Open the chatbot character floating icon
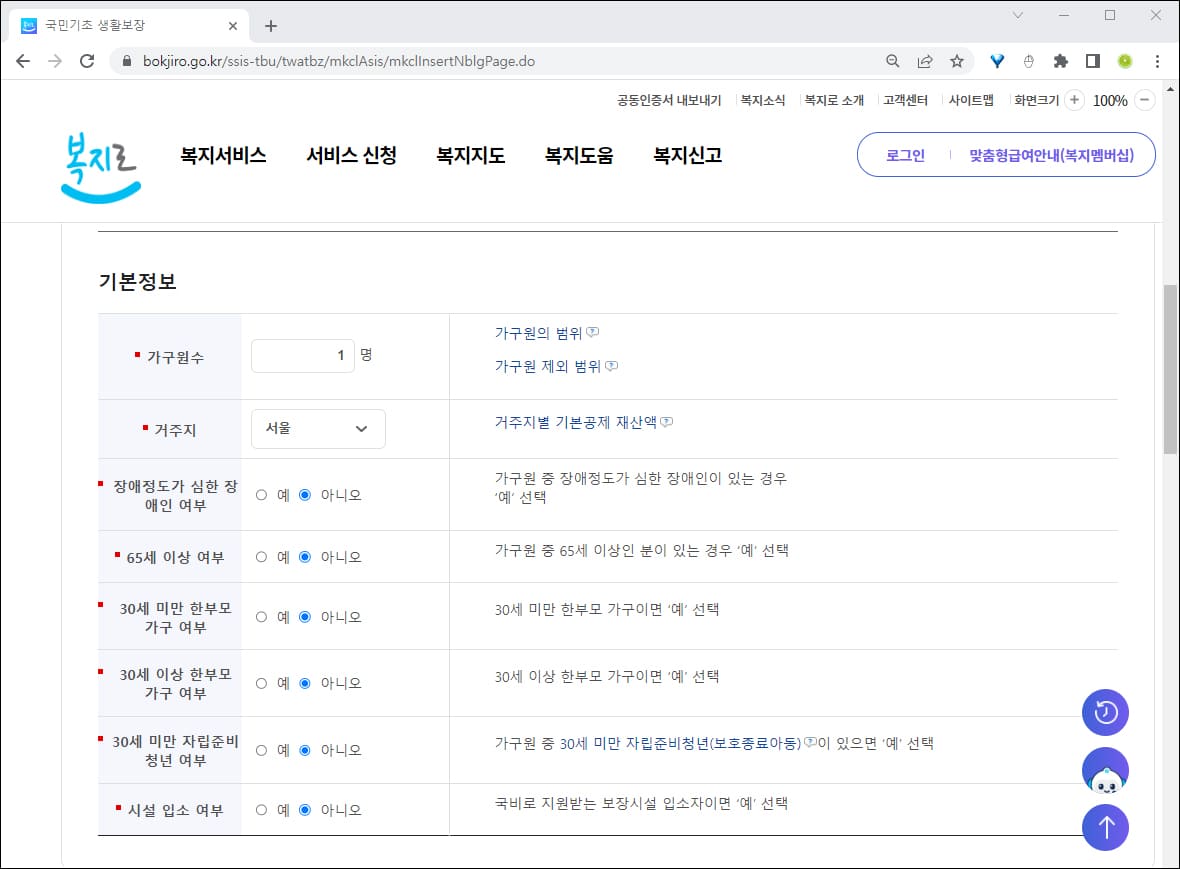 pos(1105,770)
